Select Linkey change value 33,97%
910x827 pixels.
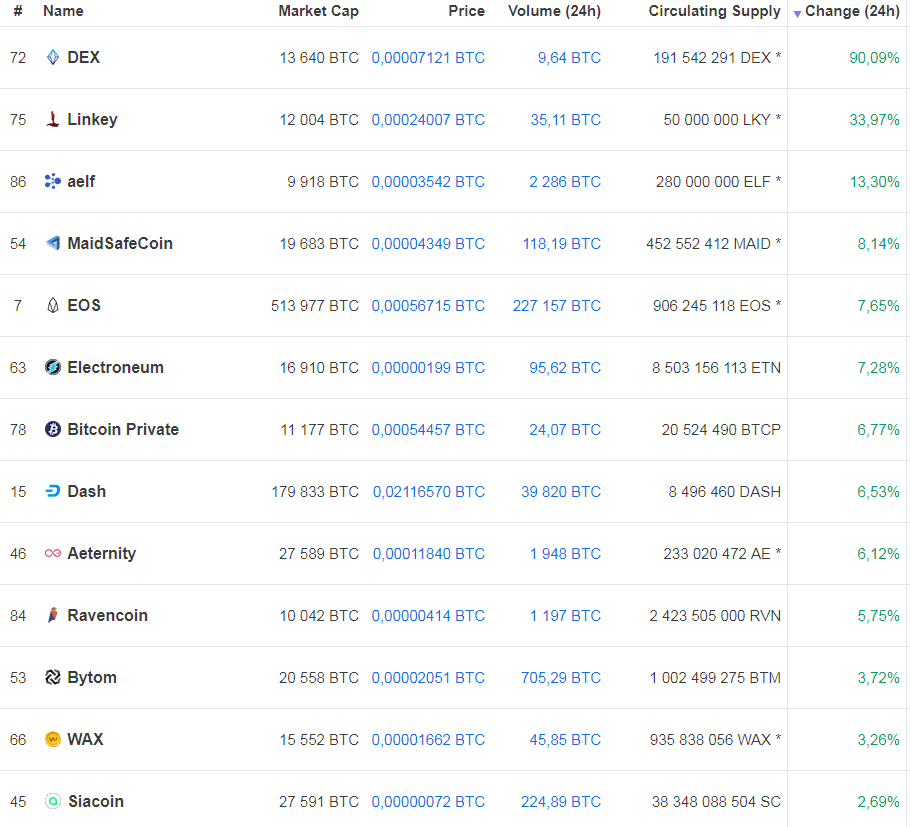coord(875,120)
